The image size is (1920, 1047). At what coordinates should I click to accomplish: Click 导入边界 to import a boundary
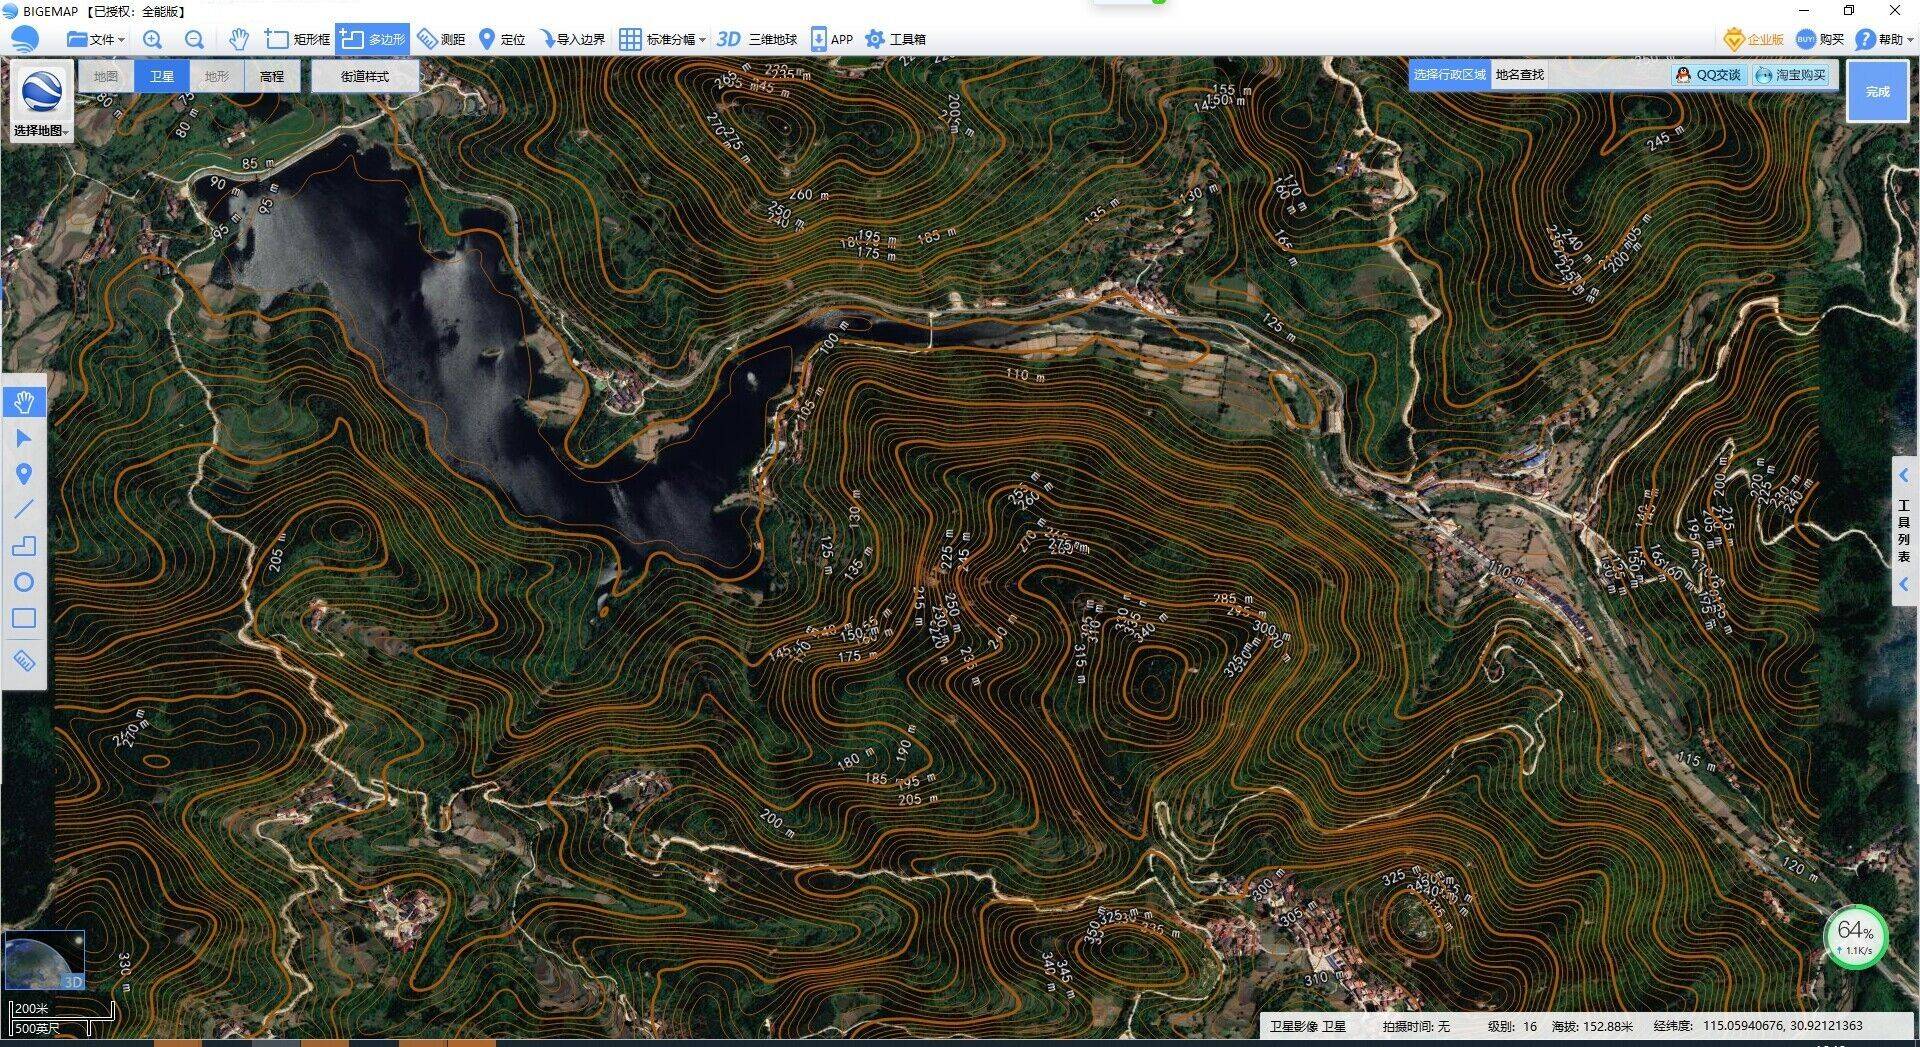click(572, 39)
